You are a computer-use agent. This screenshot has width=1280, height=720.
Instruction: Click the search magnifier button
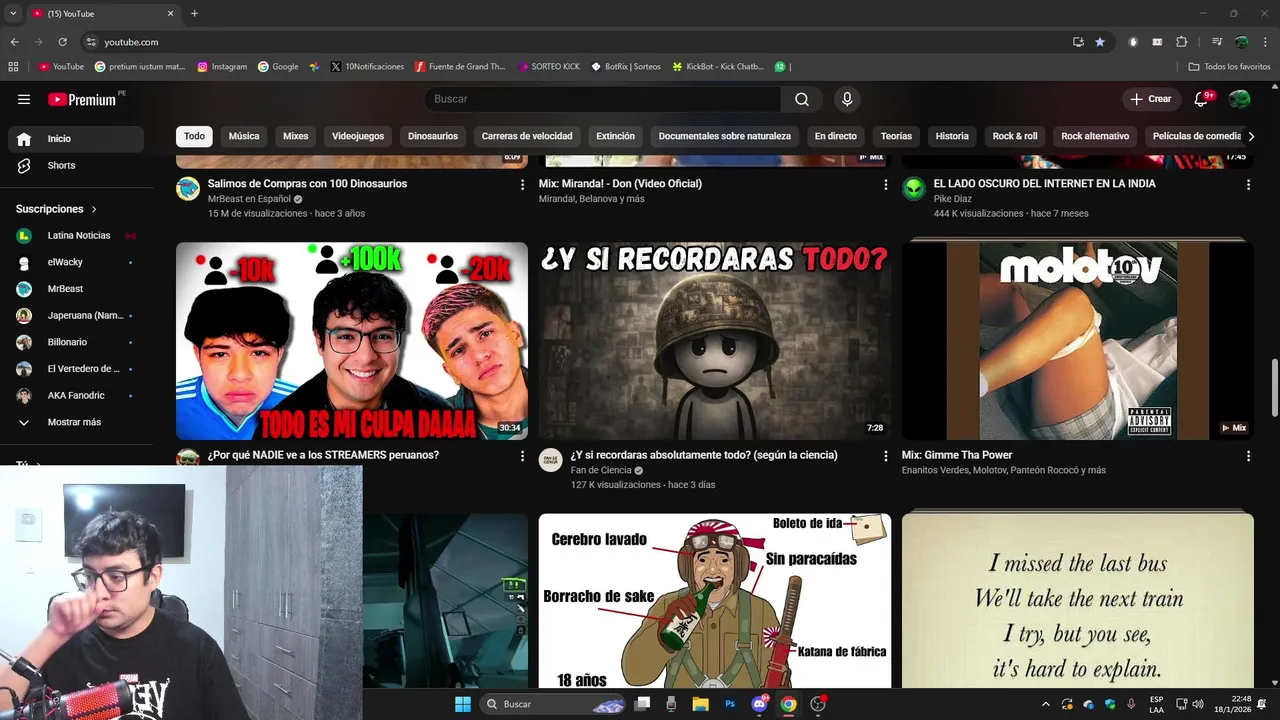802,99
